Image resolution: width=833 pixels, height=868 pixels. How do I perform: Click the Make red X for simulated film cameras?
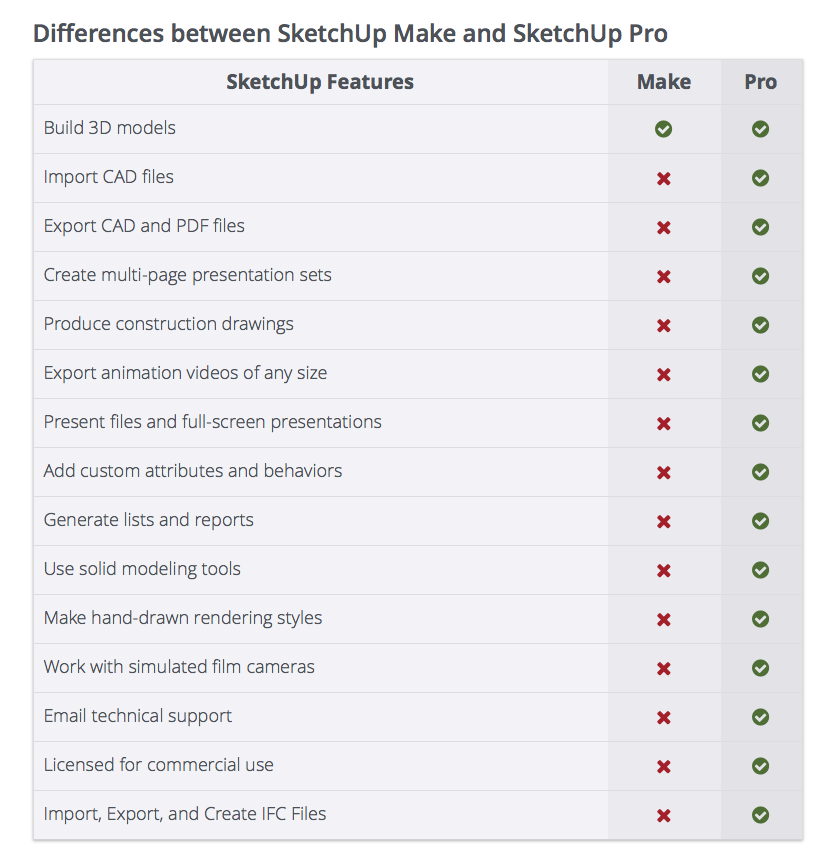click(663, 668)
